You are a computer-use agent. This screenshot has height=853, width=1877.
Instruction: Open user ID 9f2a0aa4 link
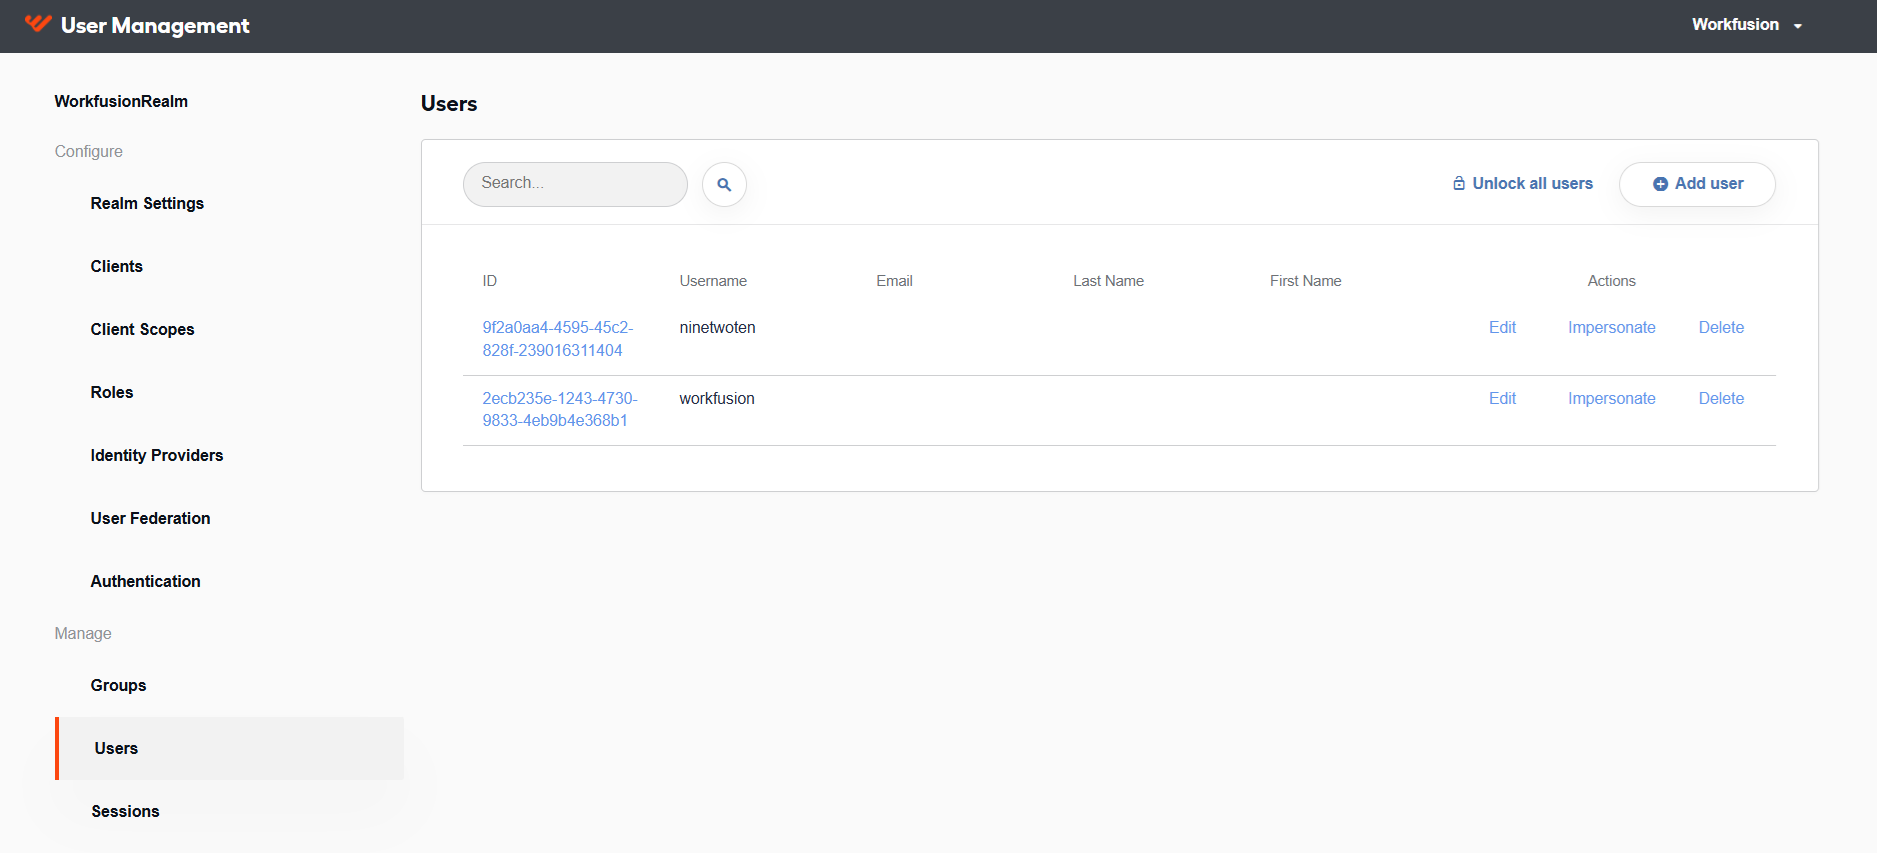coord(558,339)
